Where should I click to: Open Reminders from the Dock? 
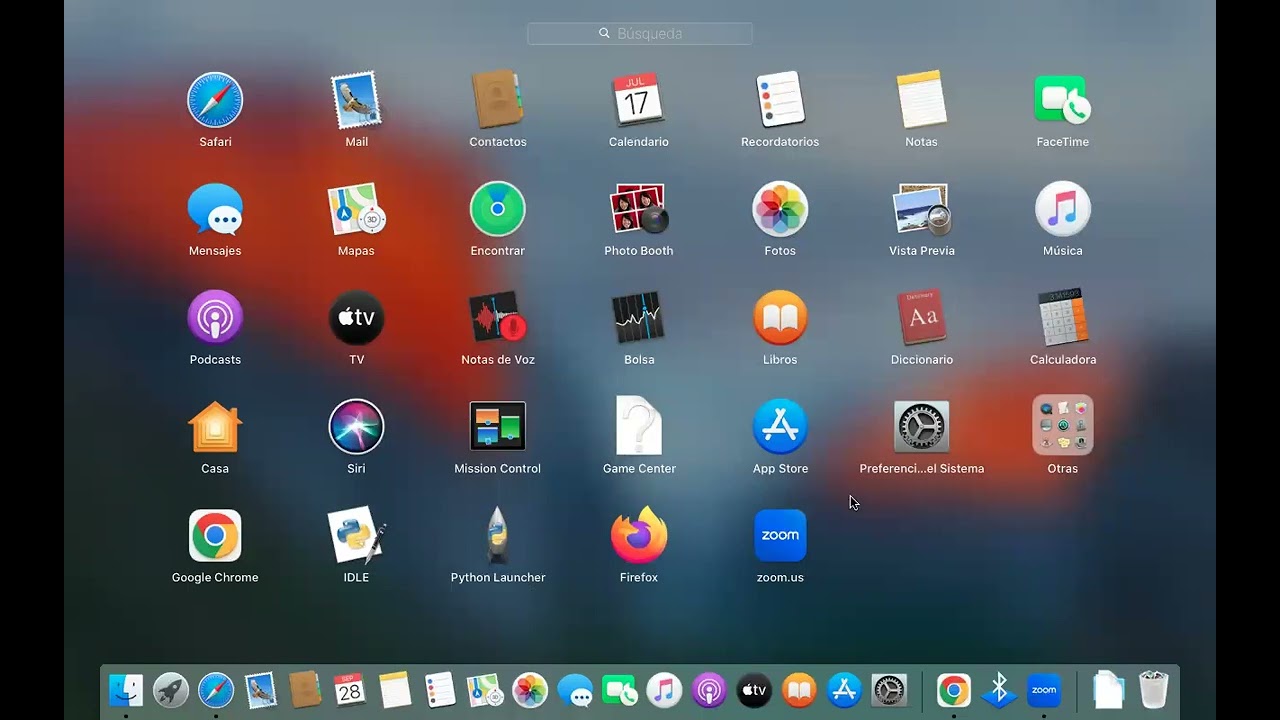(440, 690)
